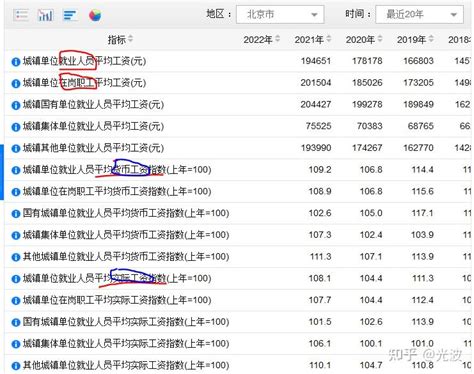Open info icon for 其他城镇单位就业人员平均货币工资指数
This screenshot has height=374, width=474.
16,257
